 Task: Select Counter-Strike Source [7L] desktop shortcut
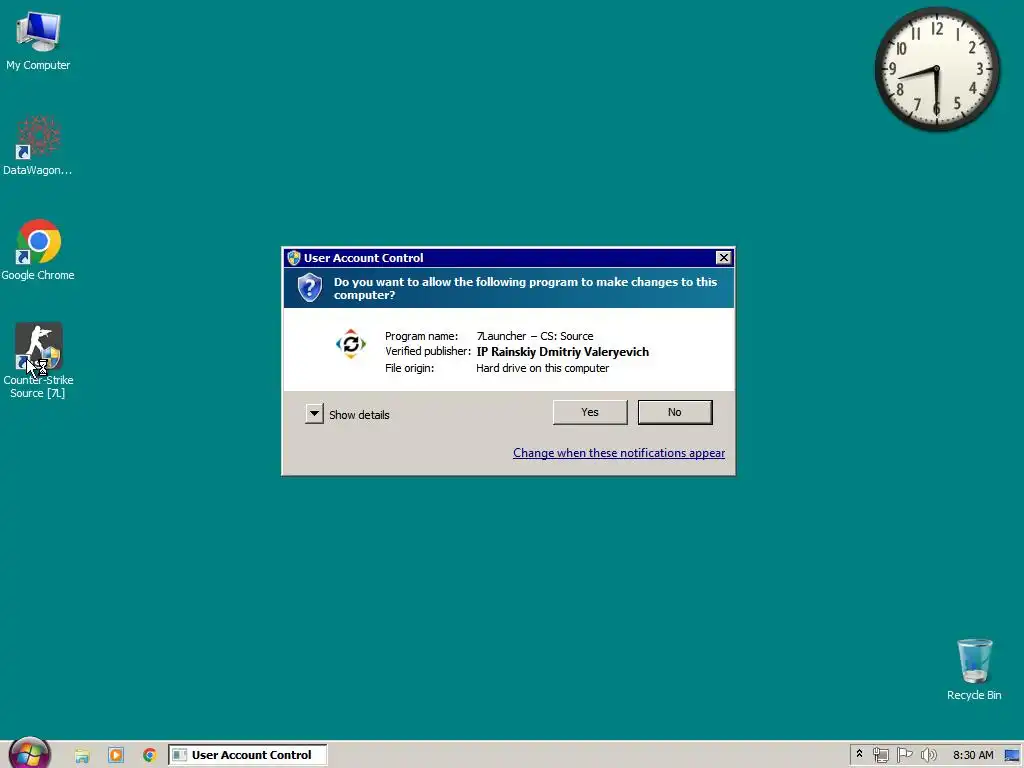pyautogui.click(x=38, y=360)
